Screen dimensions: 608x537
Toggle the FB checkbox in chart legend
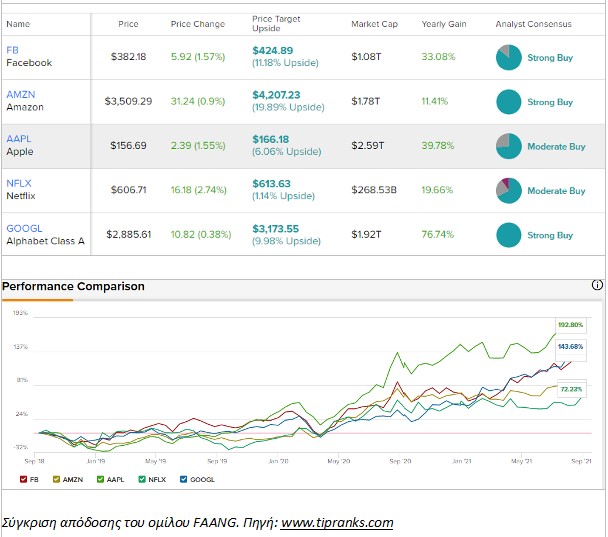(23, 479)
